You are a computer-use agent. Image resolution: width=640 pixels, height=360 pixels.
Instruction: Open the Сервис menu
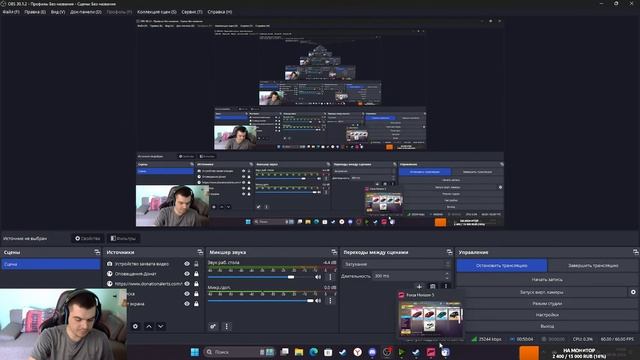192,12
